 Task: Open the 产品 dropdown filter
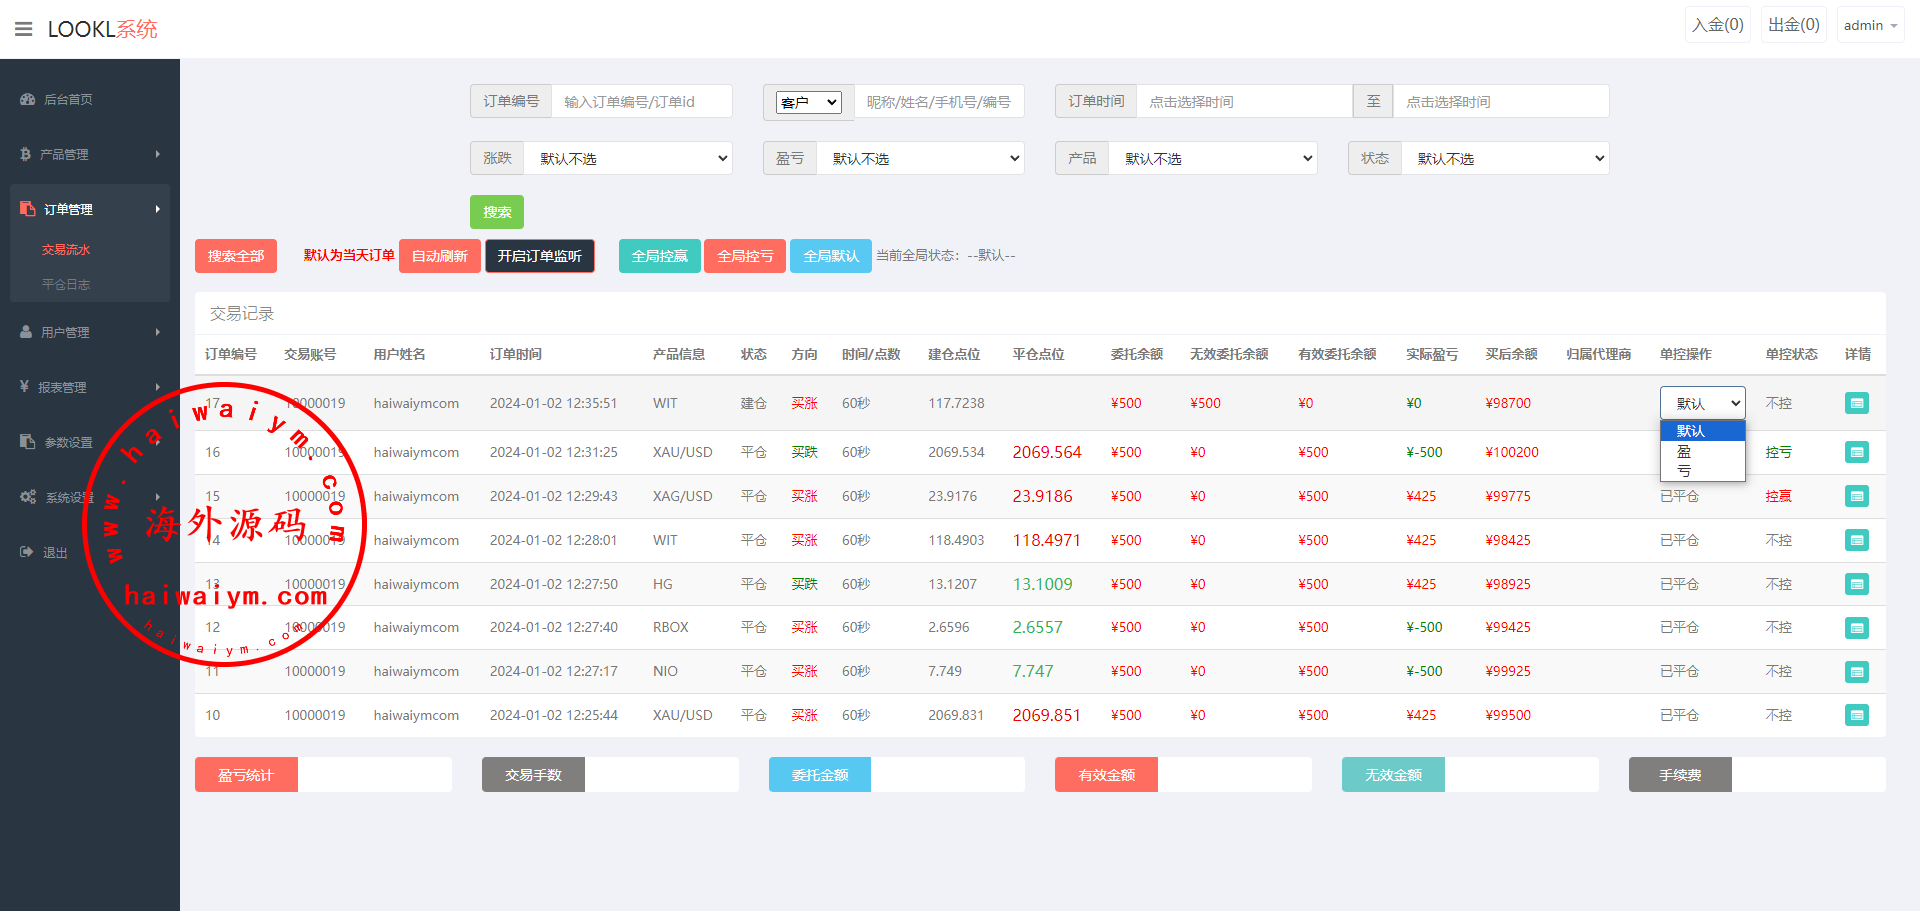(x=1213, y=158)
